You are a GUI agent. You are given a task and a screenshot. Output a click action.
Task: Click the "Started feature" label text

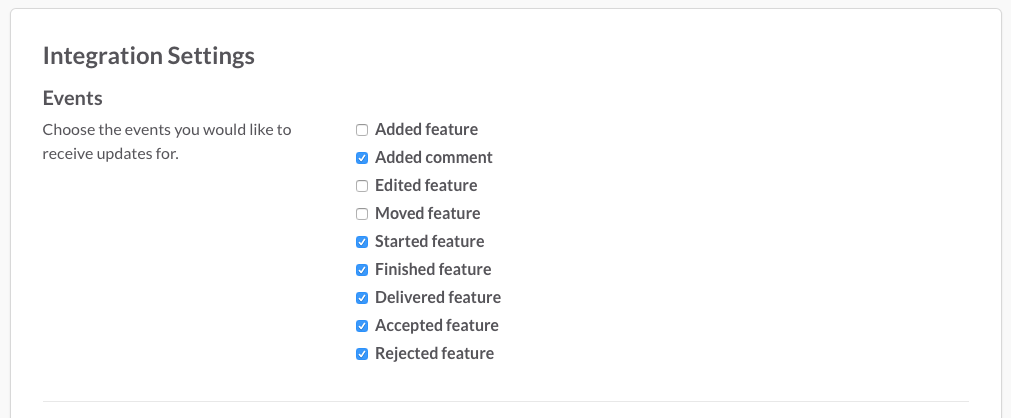(x=429, y=241)
